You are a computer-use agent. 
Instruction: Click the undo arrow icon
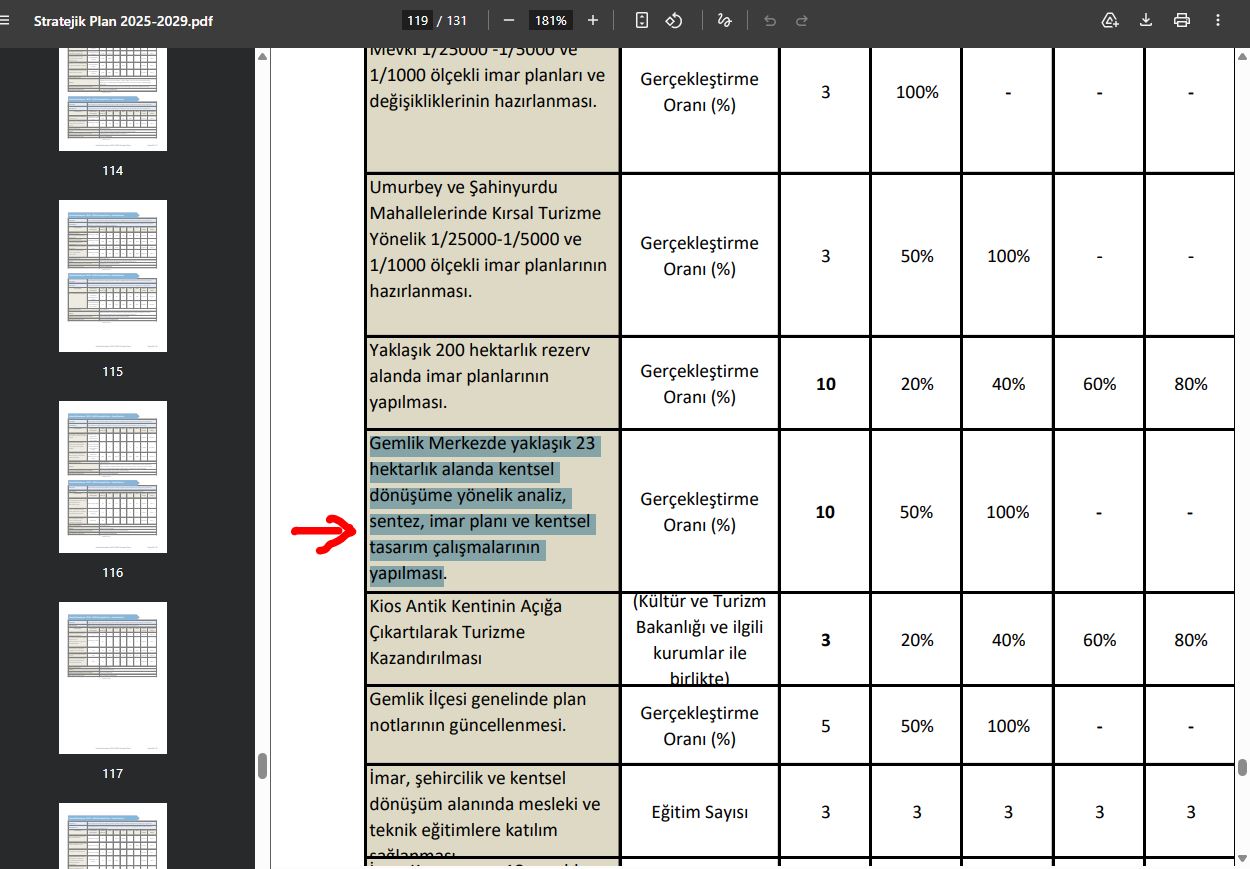769,20
